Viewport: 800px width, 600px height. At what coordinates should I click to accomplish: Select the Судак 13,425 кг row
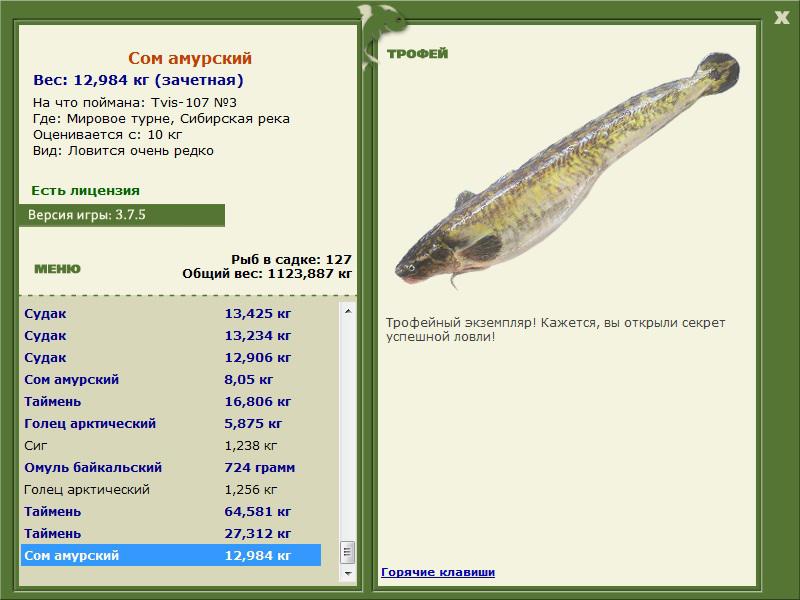click(171, 314)
